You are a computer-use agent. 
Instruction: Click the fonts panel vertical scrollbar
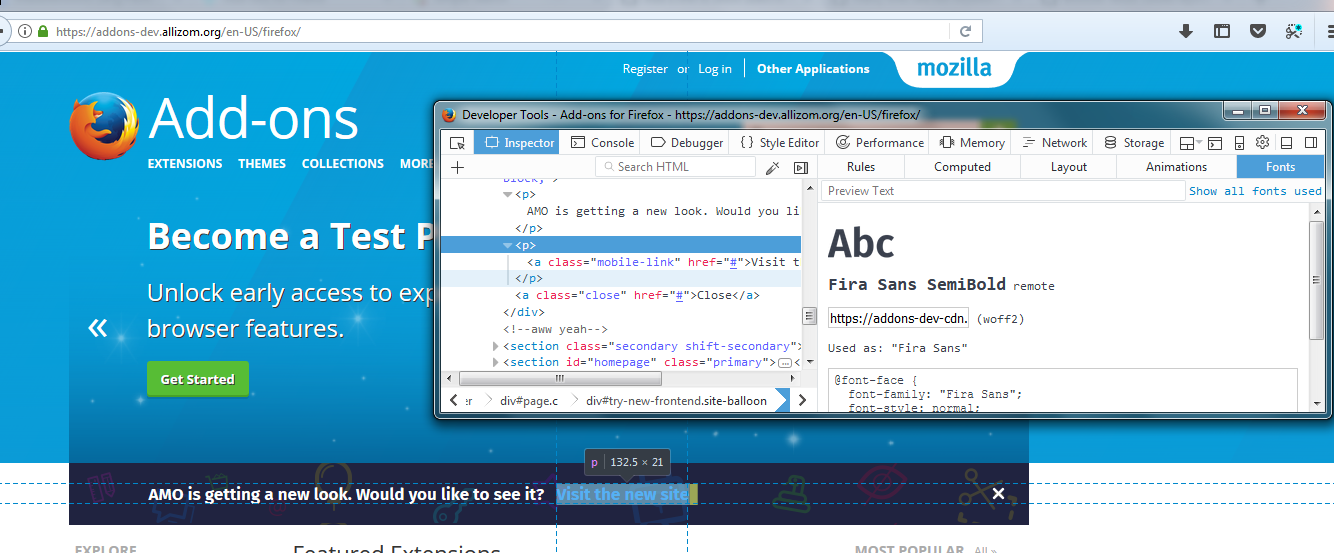tap(1317, 280)
